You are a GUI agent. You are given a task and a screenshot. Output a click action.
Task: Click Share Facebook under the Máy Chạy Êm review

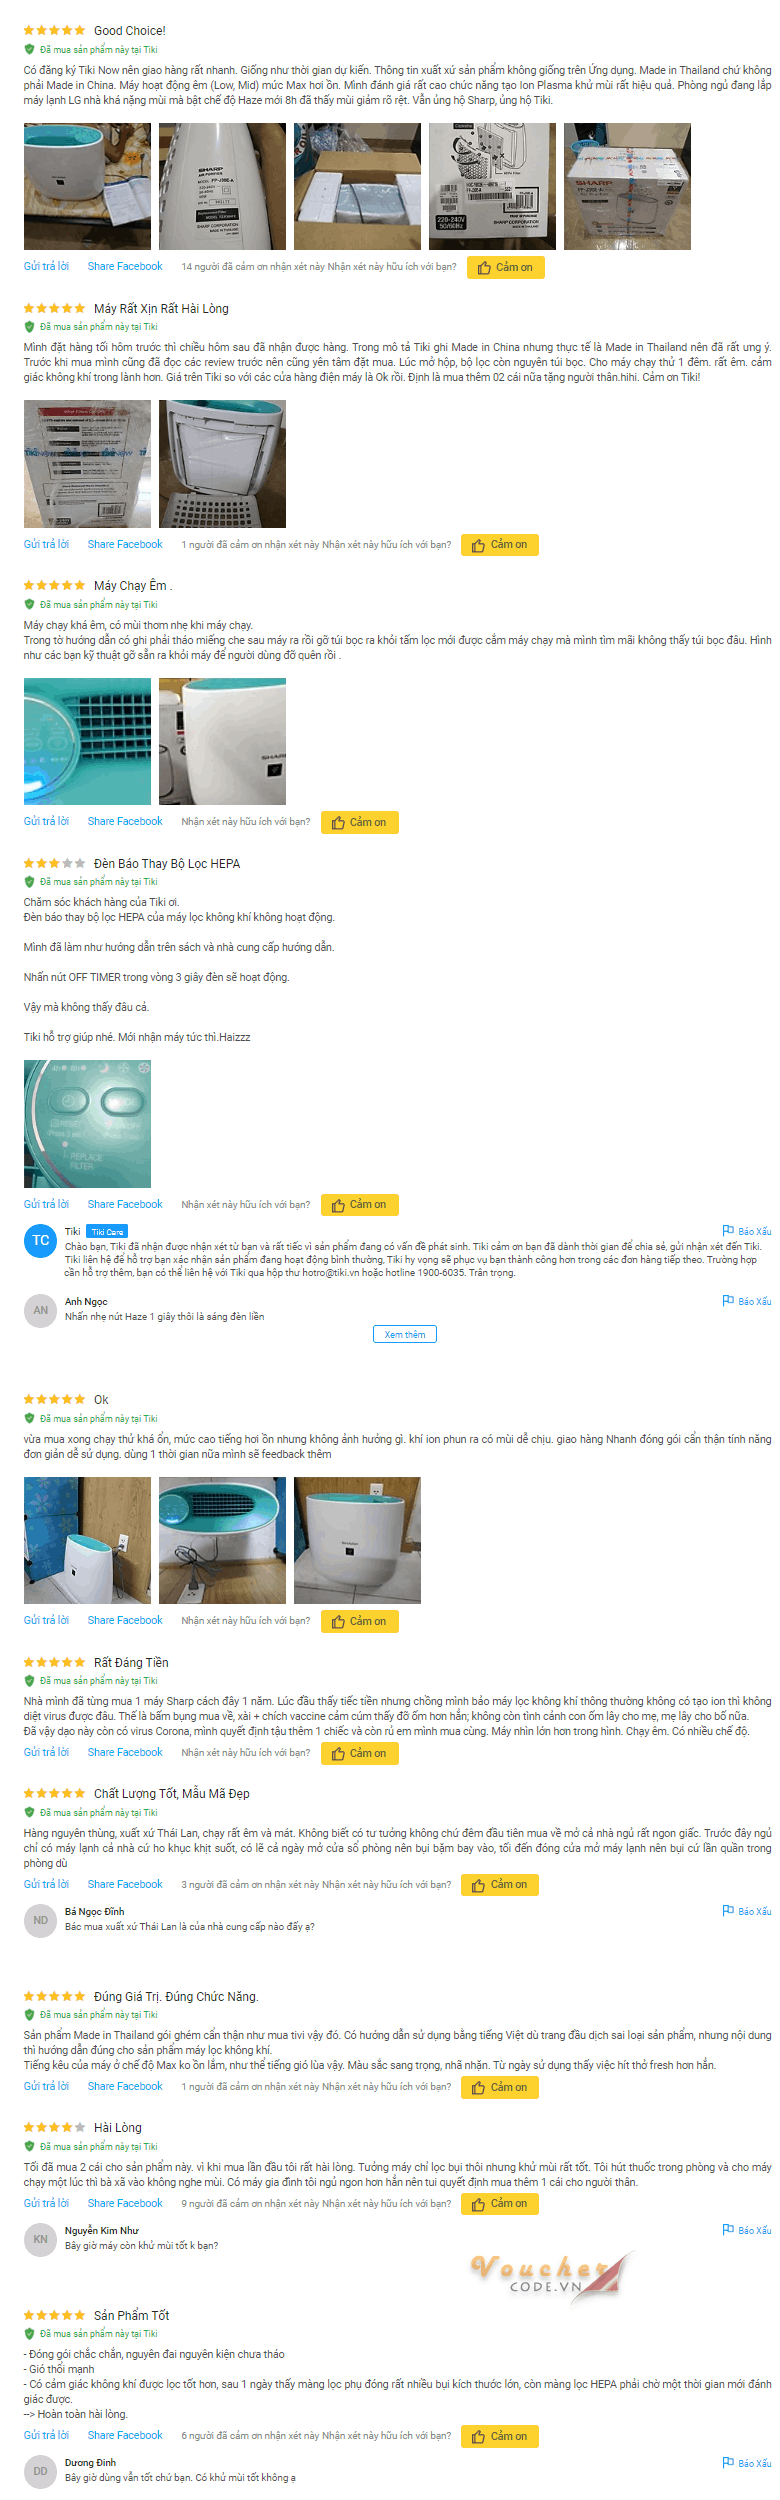125,821
